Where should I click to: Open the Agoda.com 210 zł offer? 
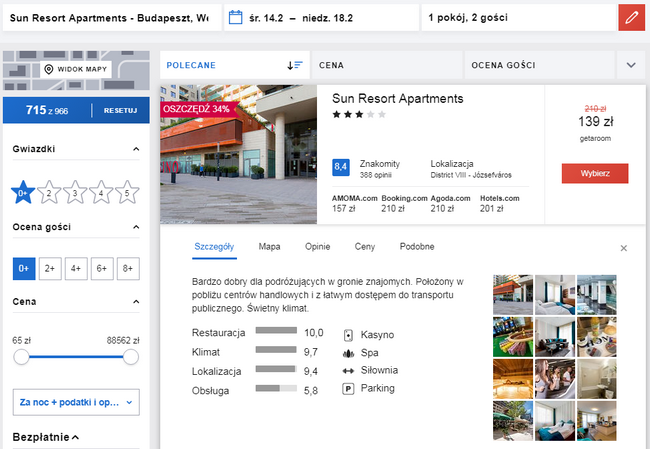coord(451,204)
